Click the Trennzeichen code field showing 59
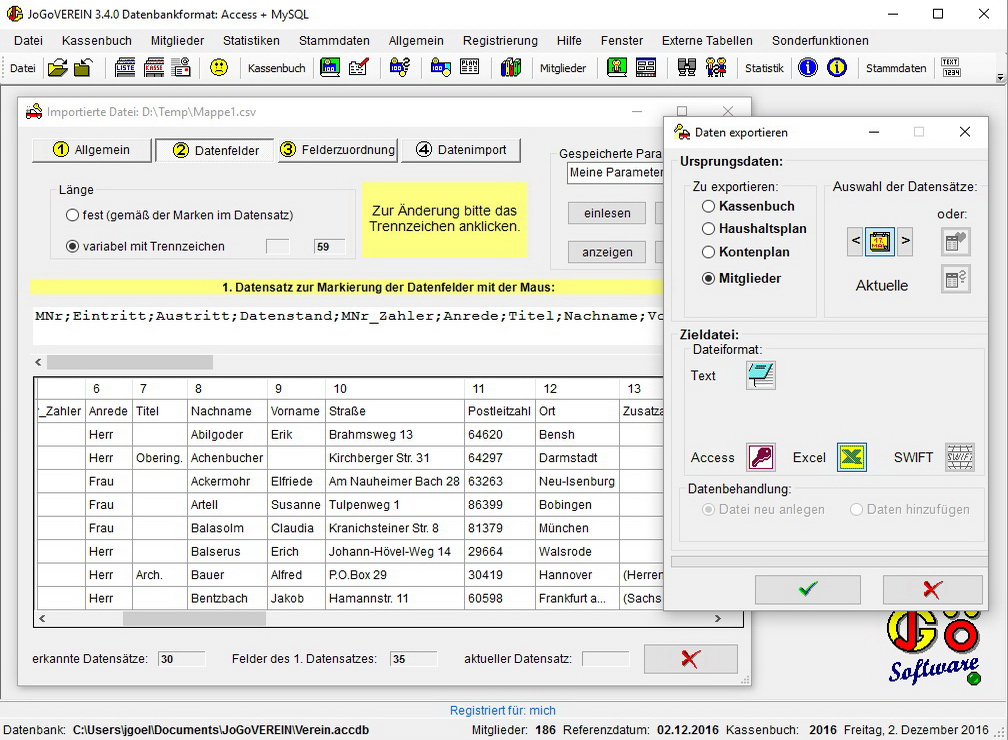1008x740 pixels. coord(330,247)
